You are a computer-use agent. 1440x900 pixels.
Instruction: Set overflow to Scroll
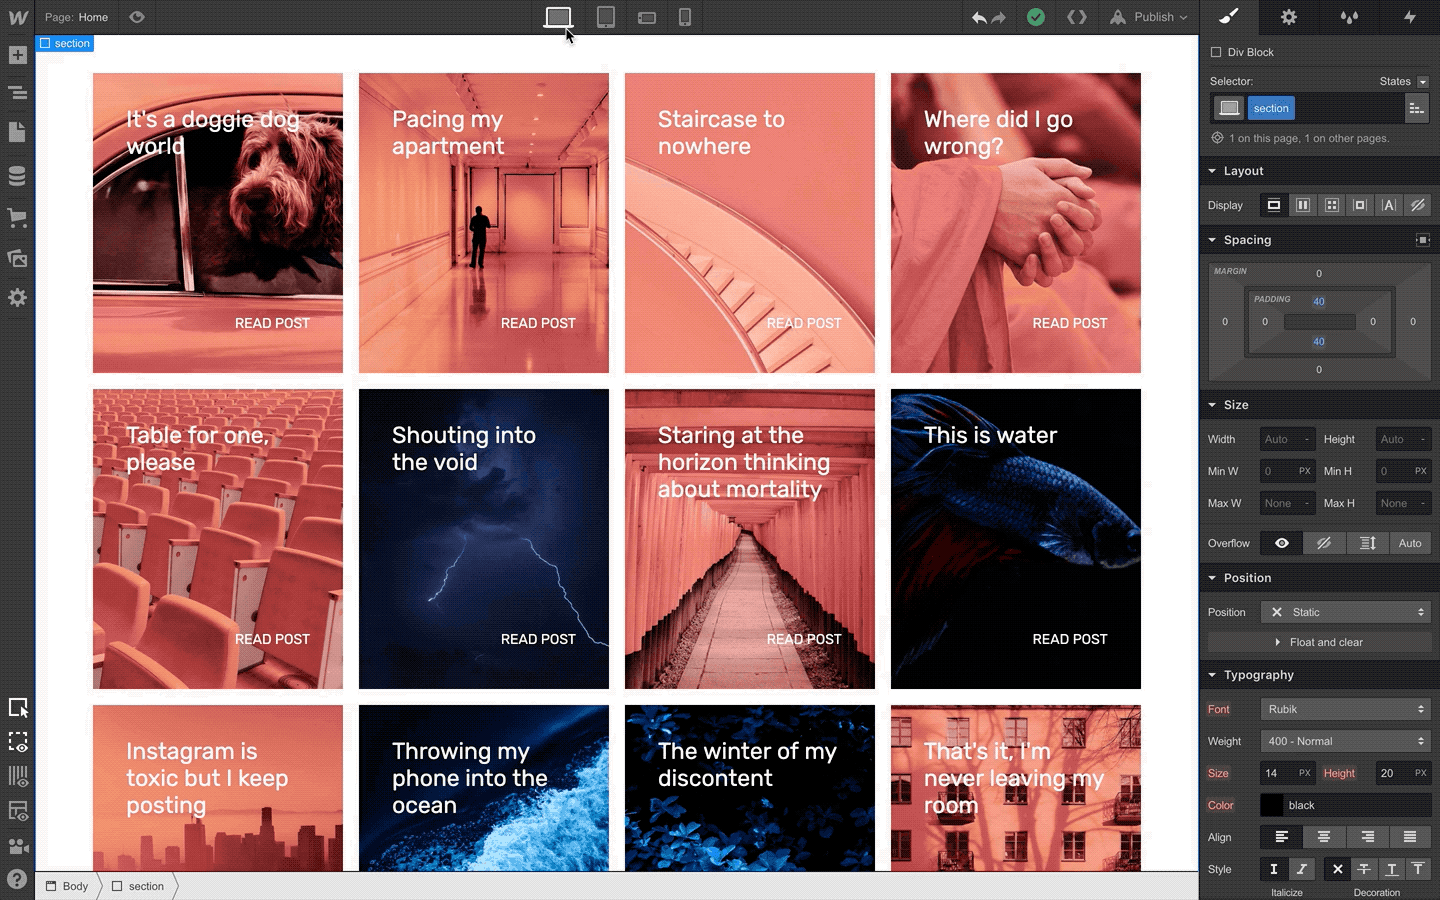click(1367, 543)
